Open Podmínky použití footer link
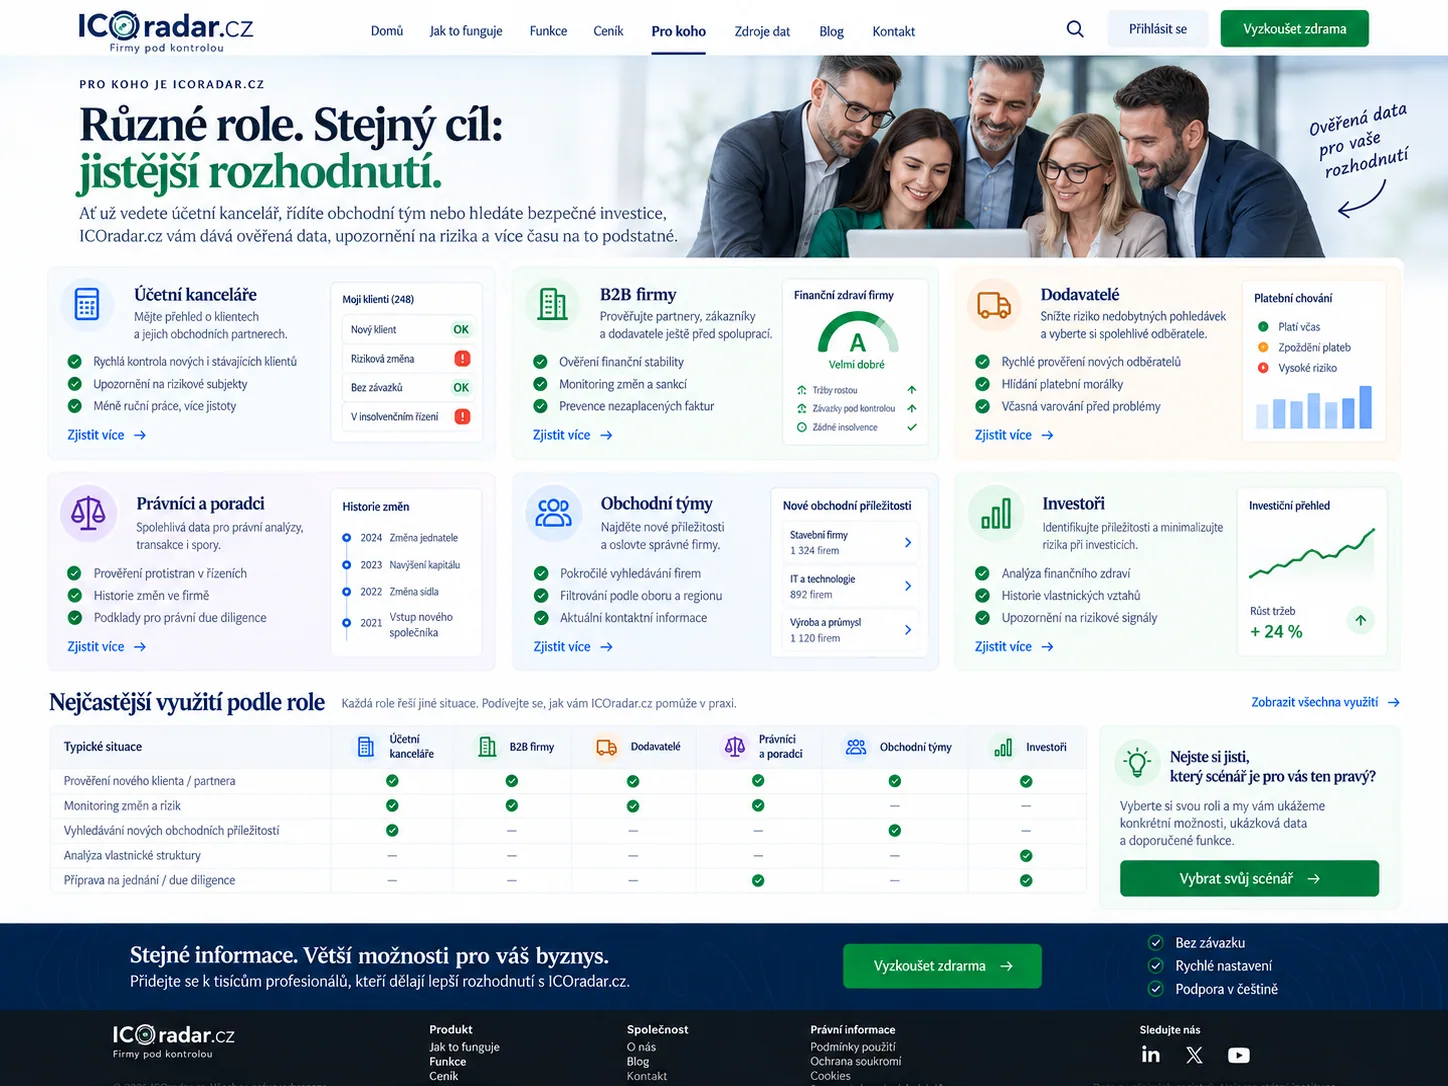 [x=853, y=1047]
